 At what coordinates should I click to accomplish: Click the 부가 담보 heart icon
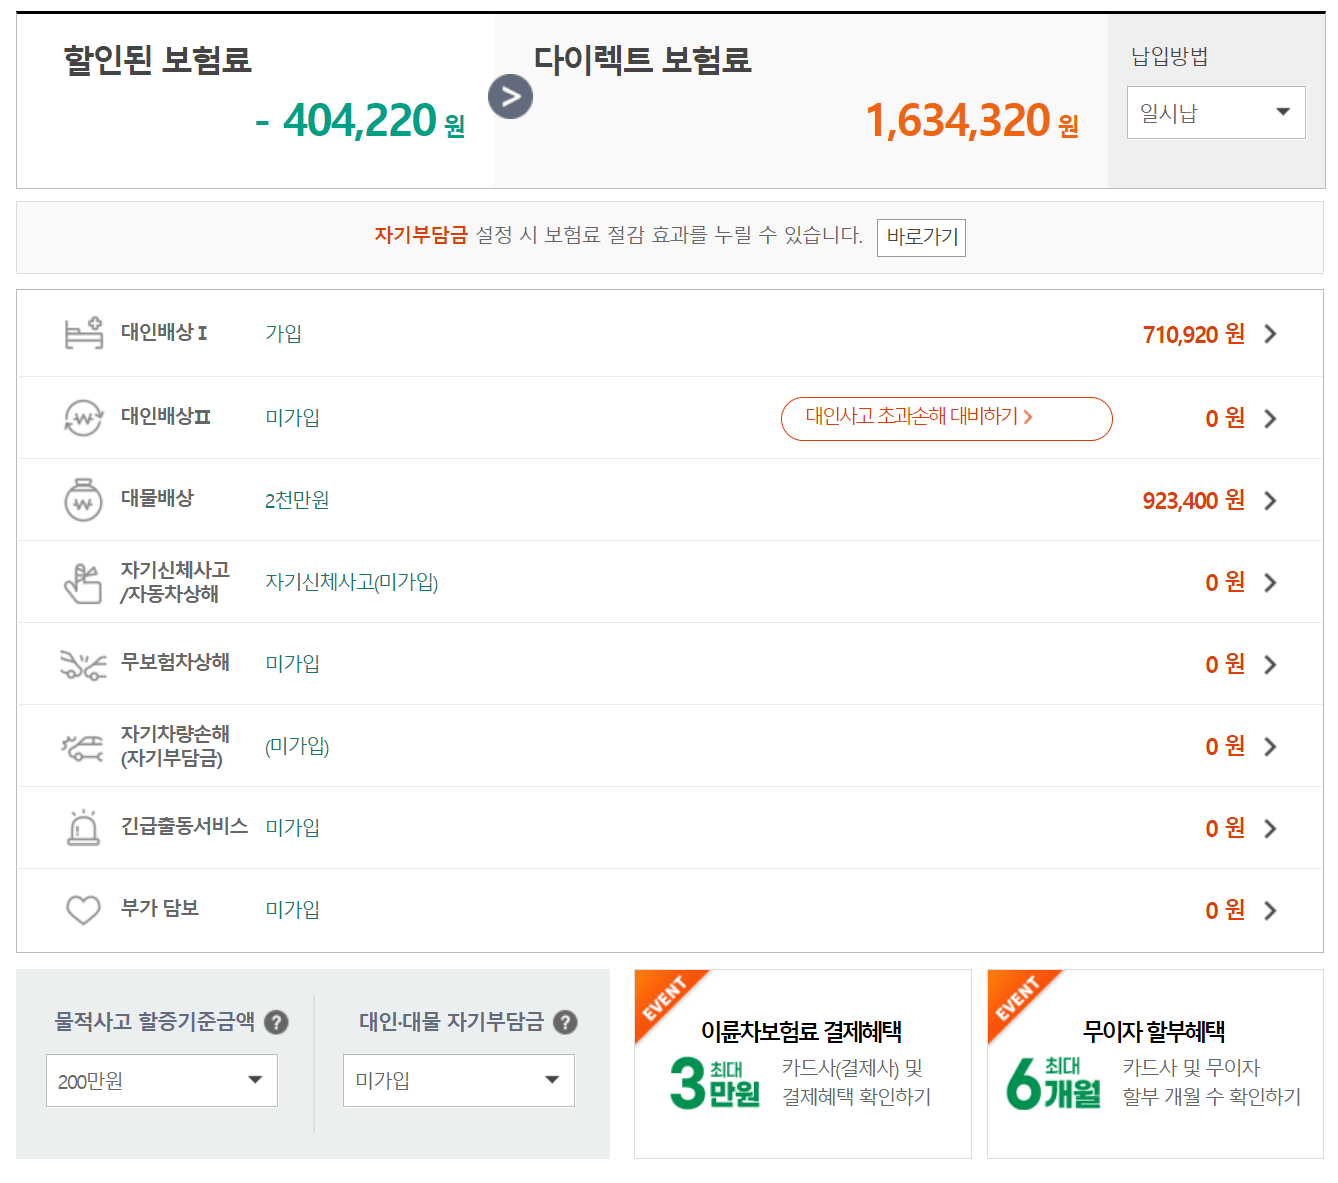(84, 910)
